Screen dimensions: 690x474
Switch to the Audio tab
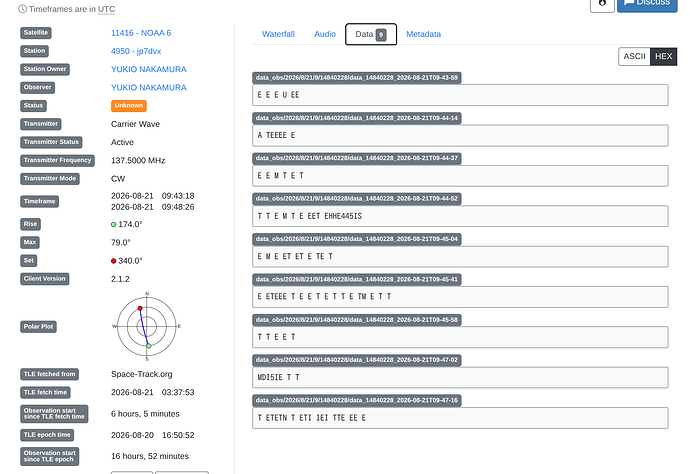325,34
